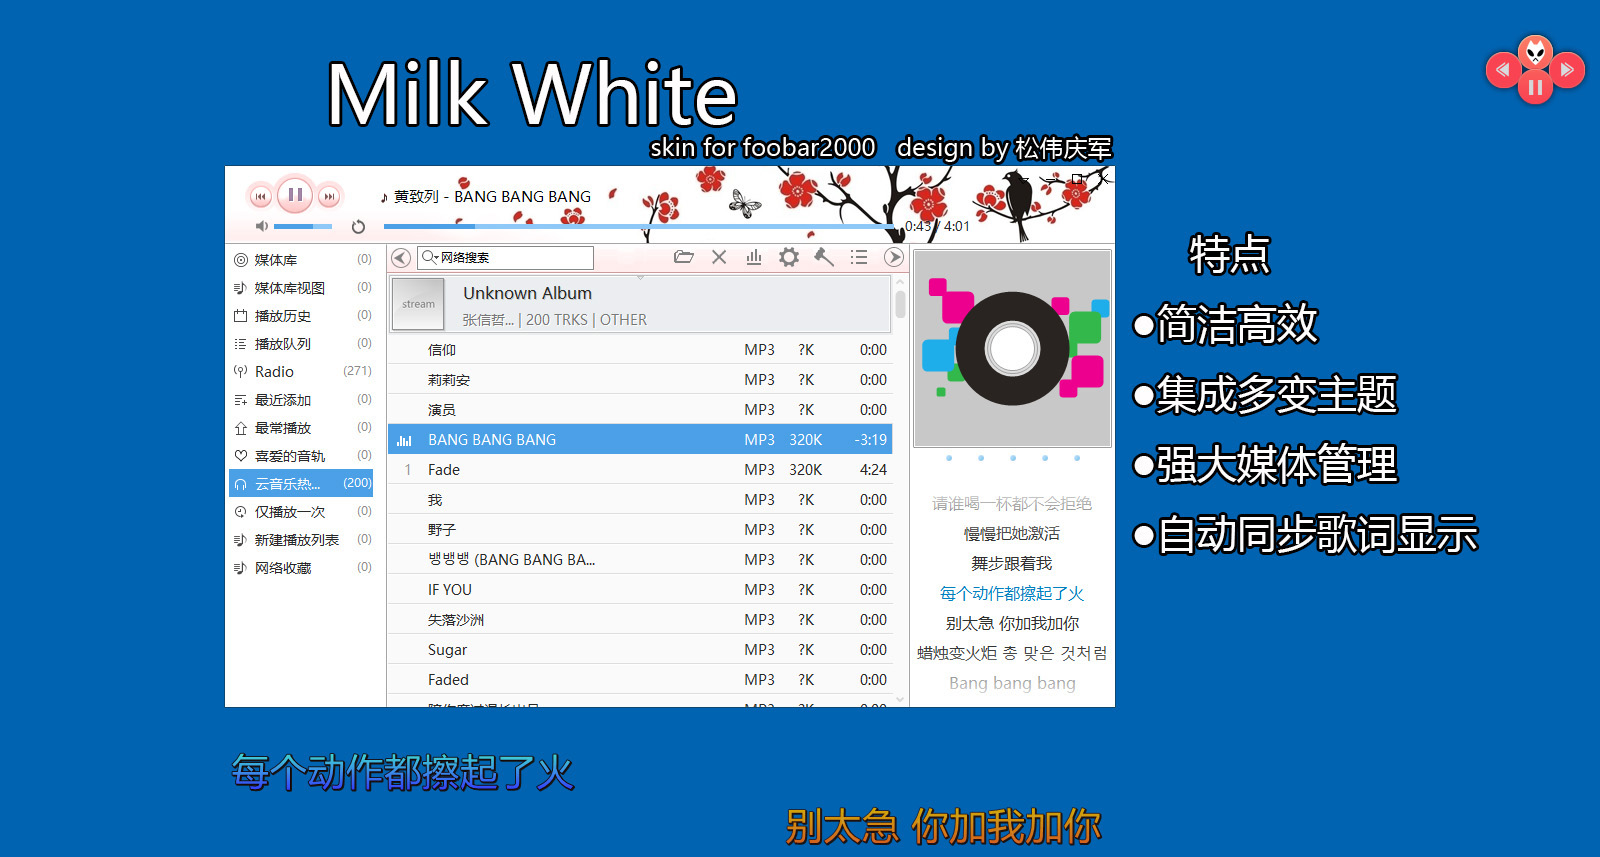1600x857 pixels.
Task: Select the playing track BANG BANG BANG
Action: pos(640,440)
